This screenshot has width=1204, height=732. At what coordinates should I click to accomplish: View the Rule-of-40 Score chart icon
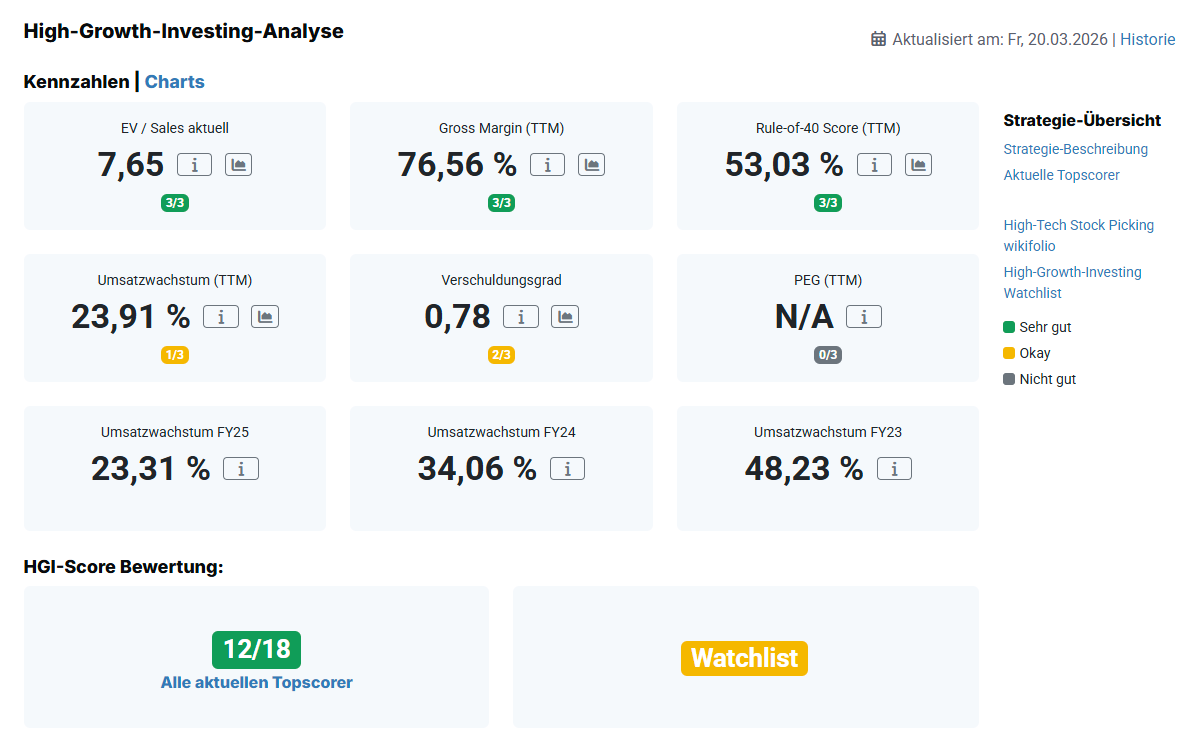(918, 165)
